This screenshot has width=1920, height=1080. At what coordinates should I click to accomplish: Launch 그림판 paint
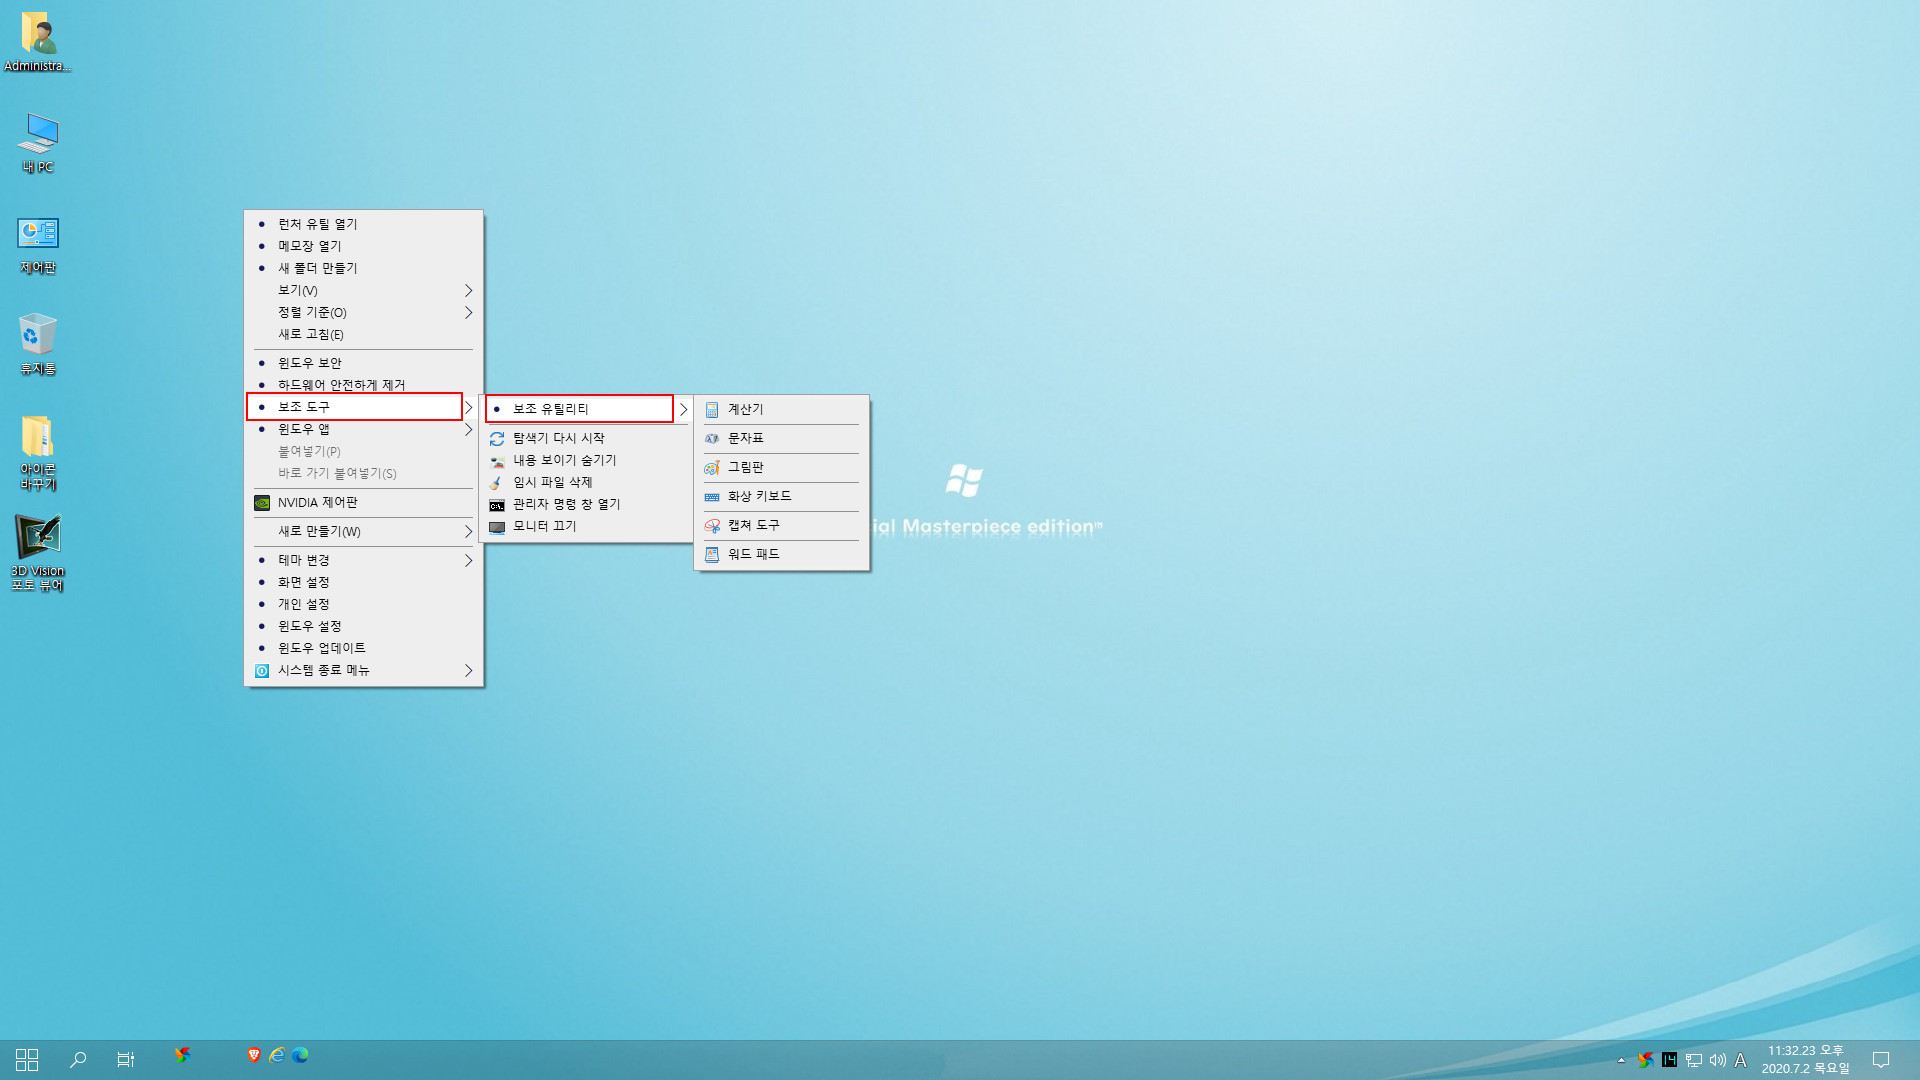point(781,467)
